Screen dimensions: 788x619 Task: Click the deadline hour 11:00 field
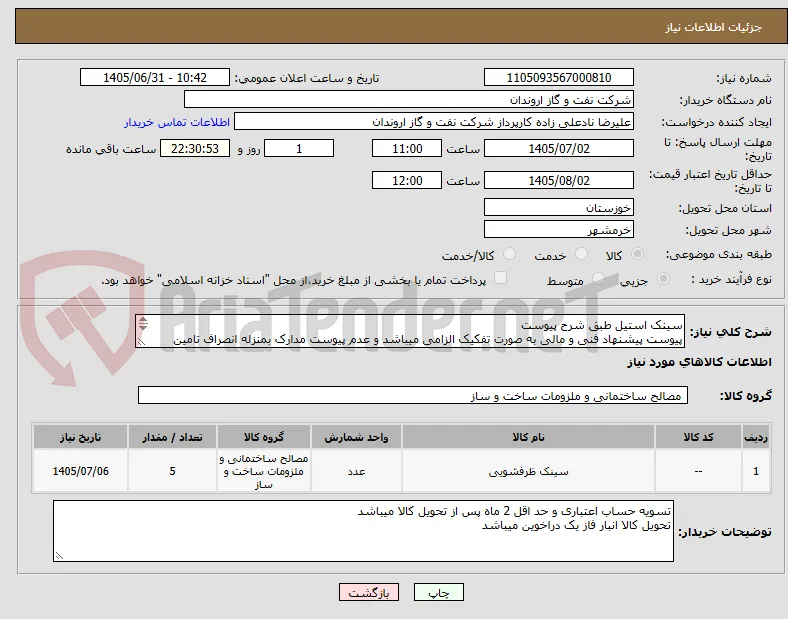point(407,148)
